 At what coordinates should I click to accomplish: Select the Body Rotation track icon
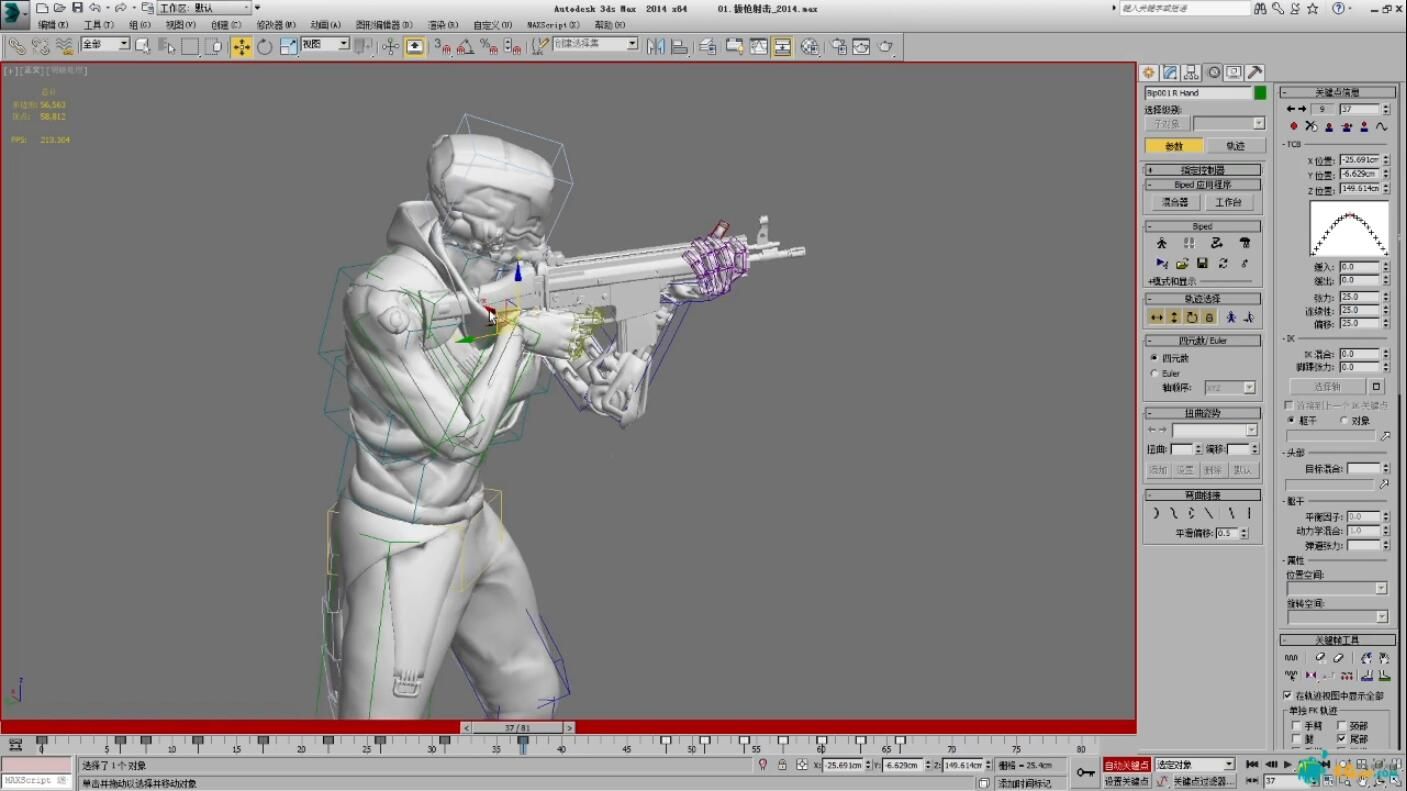coord(1191,317)
